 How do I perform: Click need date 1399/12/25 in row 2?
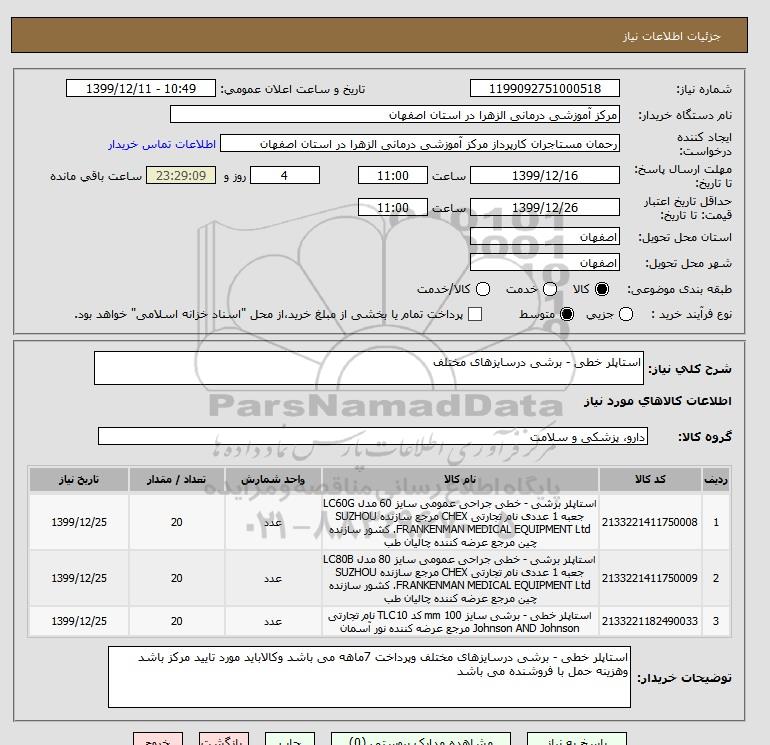click(79, 578)
